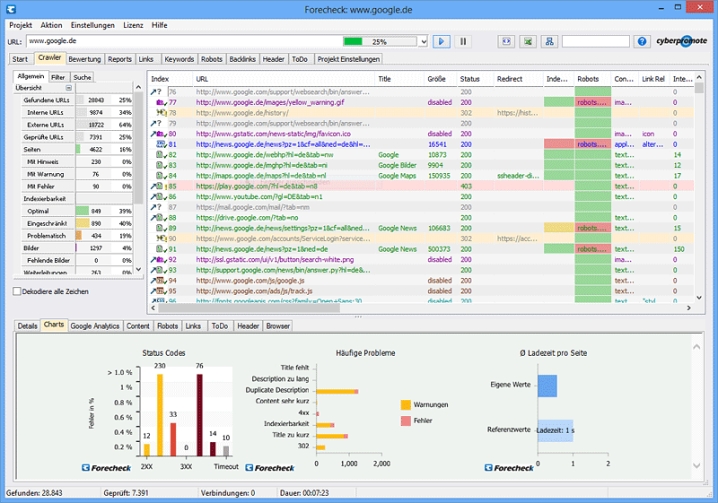Click the search input field in the toolbar
Image resolution: width=718 pixels, height=503 pixels.
(x=595, y=41)
